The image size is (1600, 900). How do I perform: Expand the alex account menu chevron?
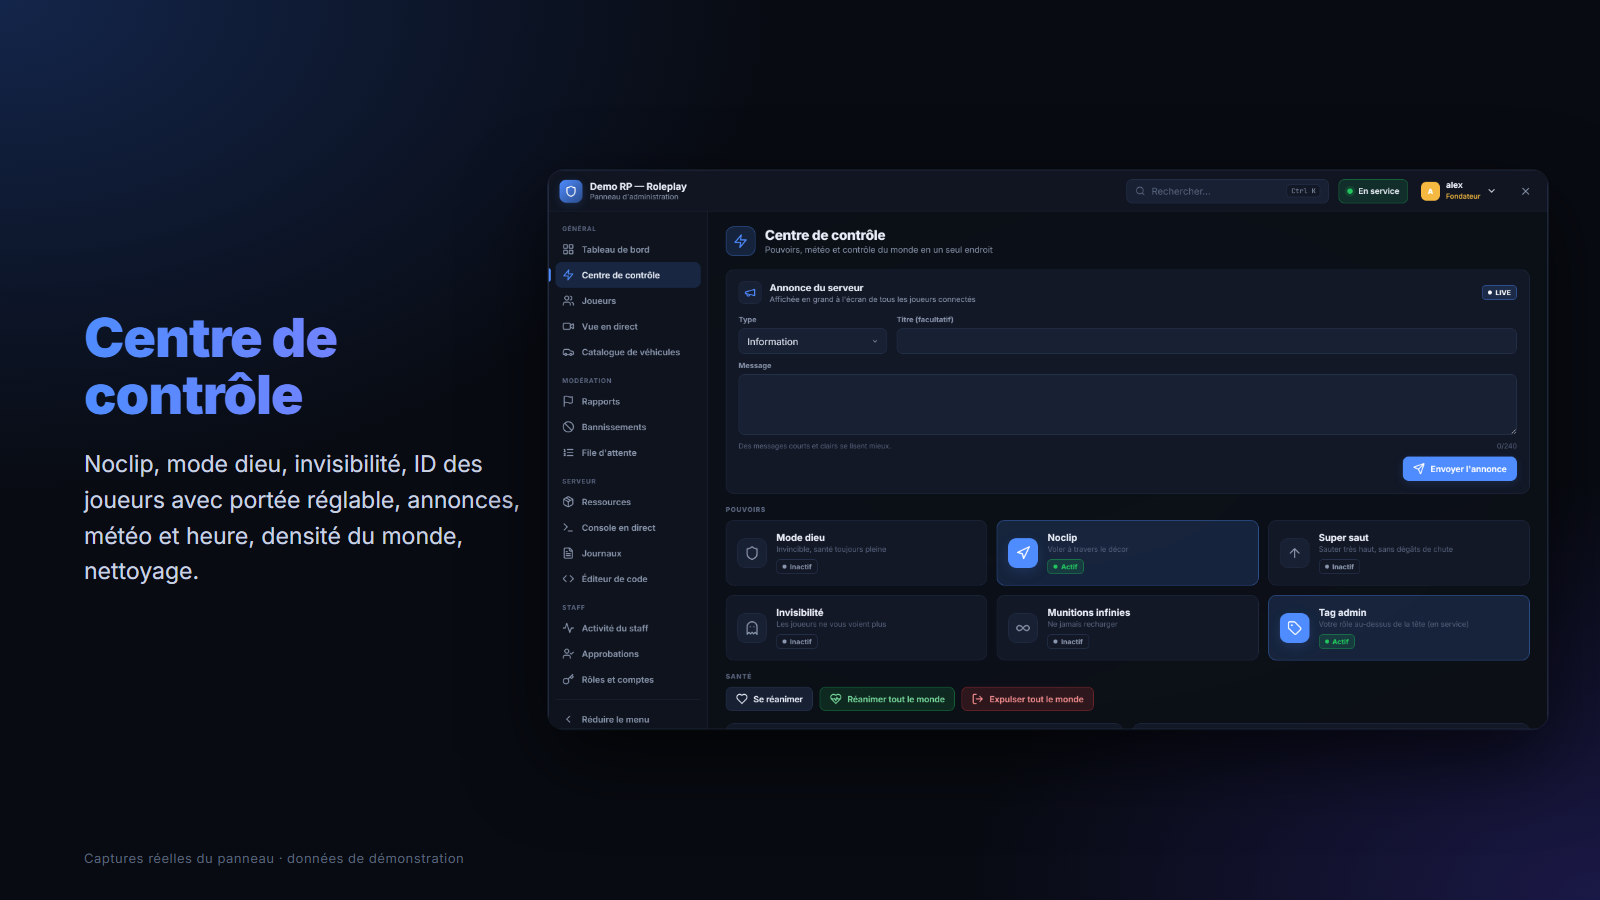[1492, 191]
